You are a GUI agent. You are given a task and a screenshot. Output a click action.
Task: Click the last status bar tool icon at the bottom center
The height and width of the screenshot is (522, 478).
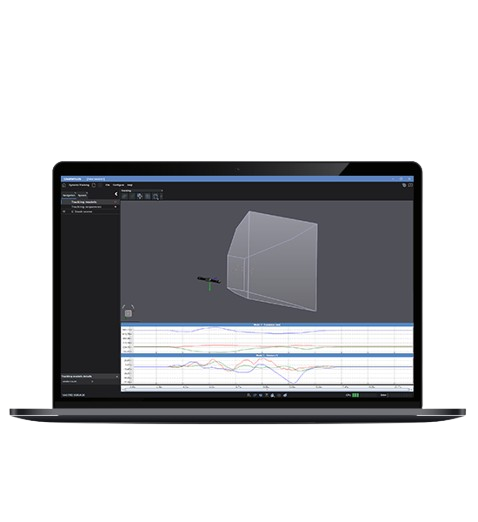pyautogui.click(x=285, y=395)
